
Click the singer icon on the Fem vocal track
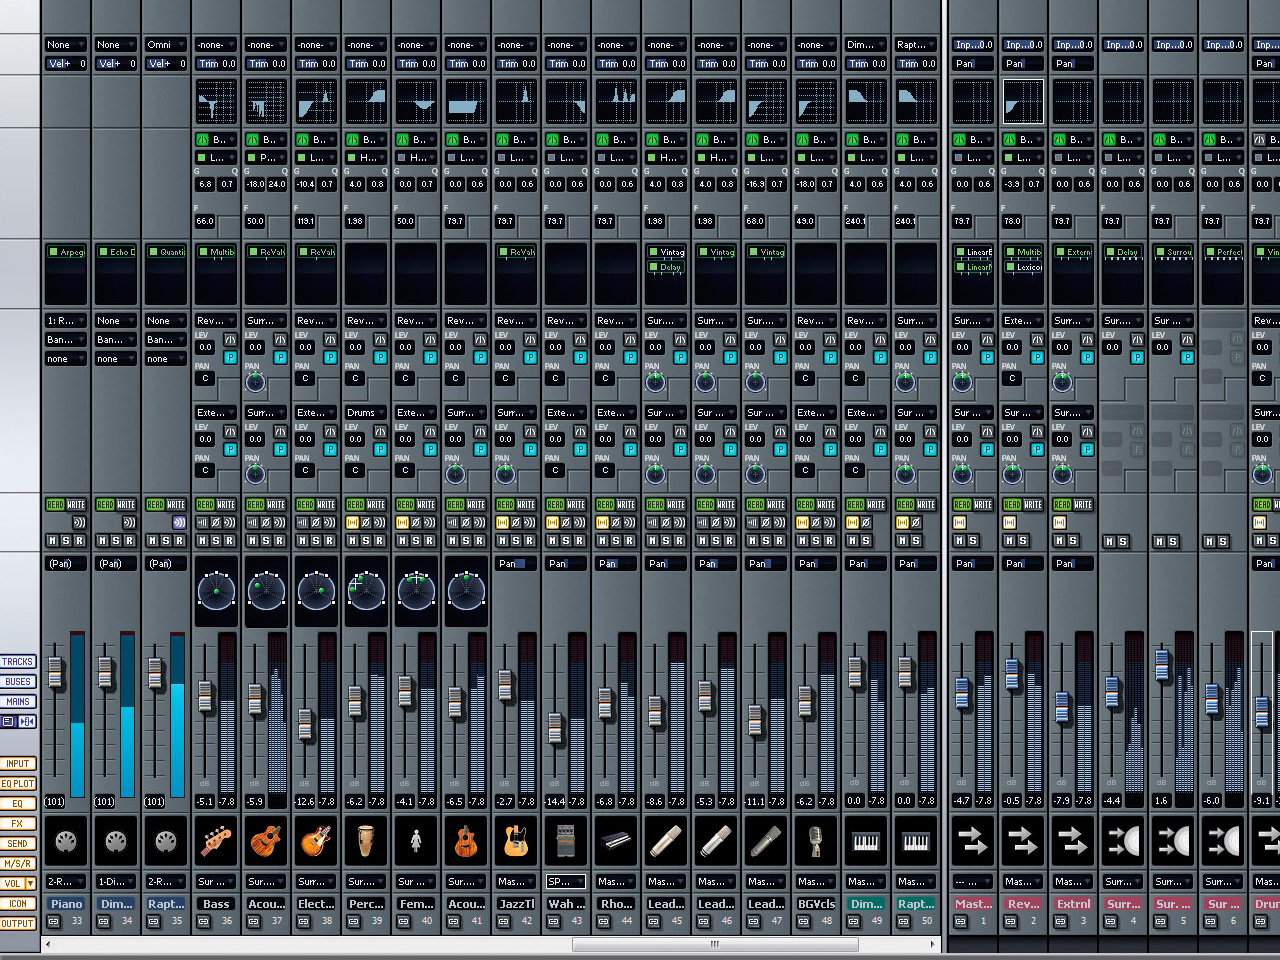point(415,841)
